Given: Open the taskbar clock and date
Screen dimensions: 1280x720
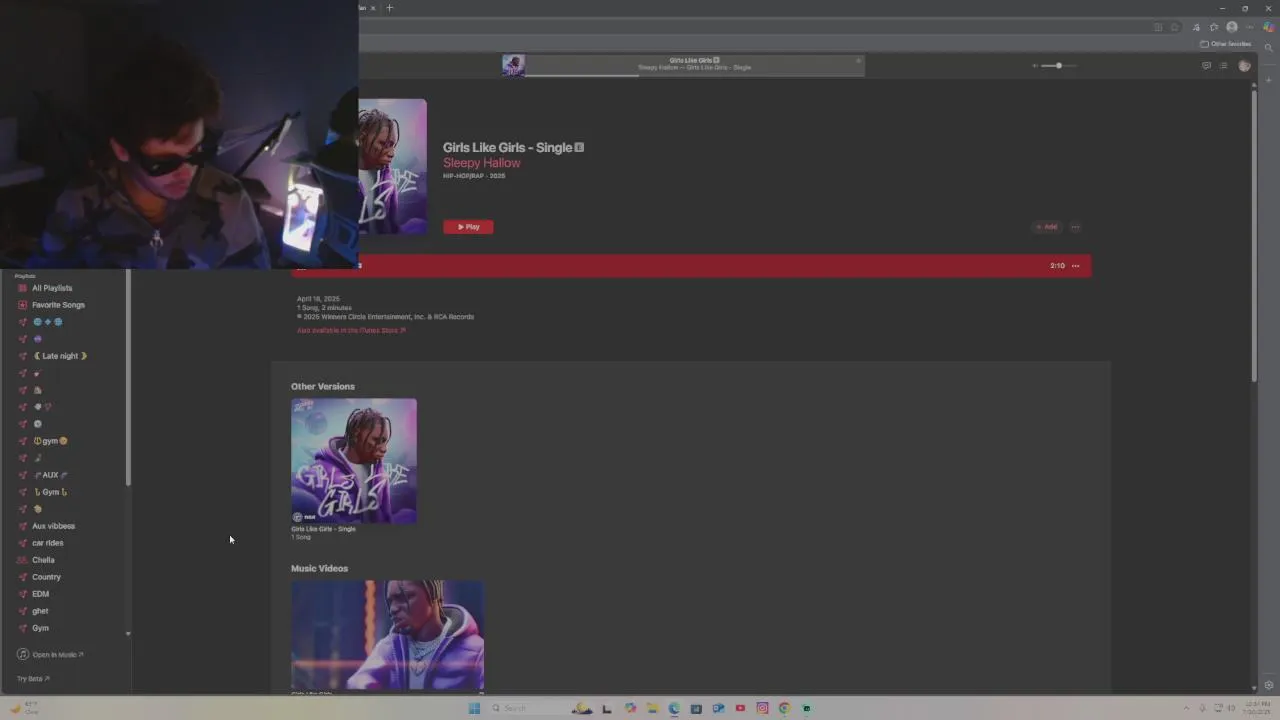Looking at the screenshot, I should click(x=1255, y=708).
